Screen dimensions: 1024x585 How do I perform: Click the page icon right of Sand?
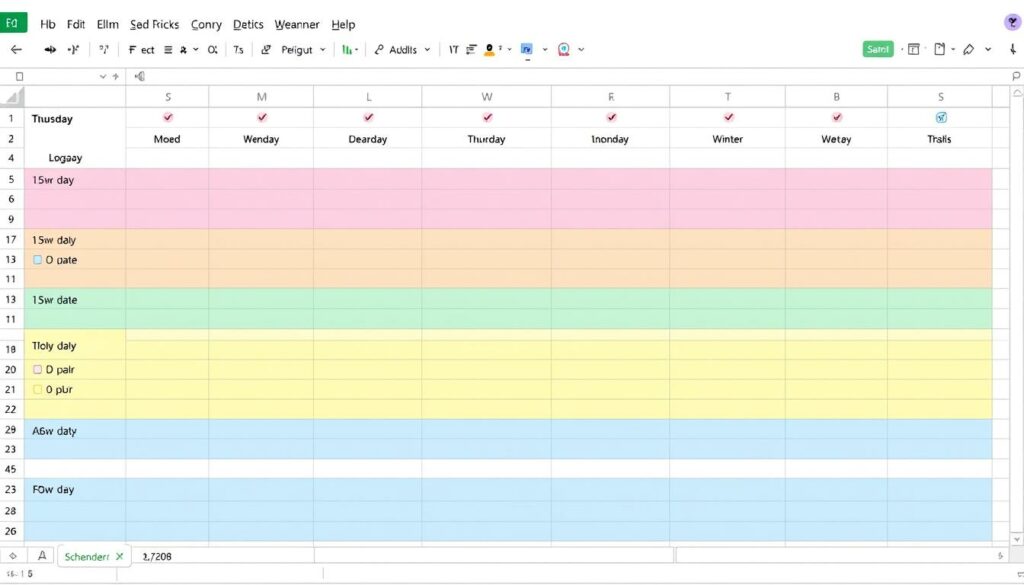pyautogui.click(x=939, y=49)
